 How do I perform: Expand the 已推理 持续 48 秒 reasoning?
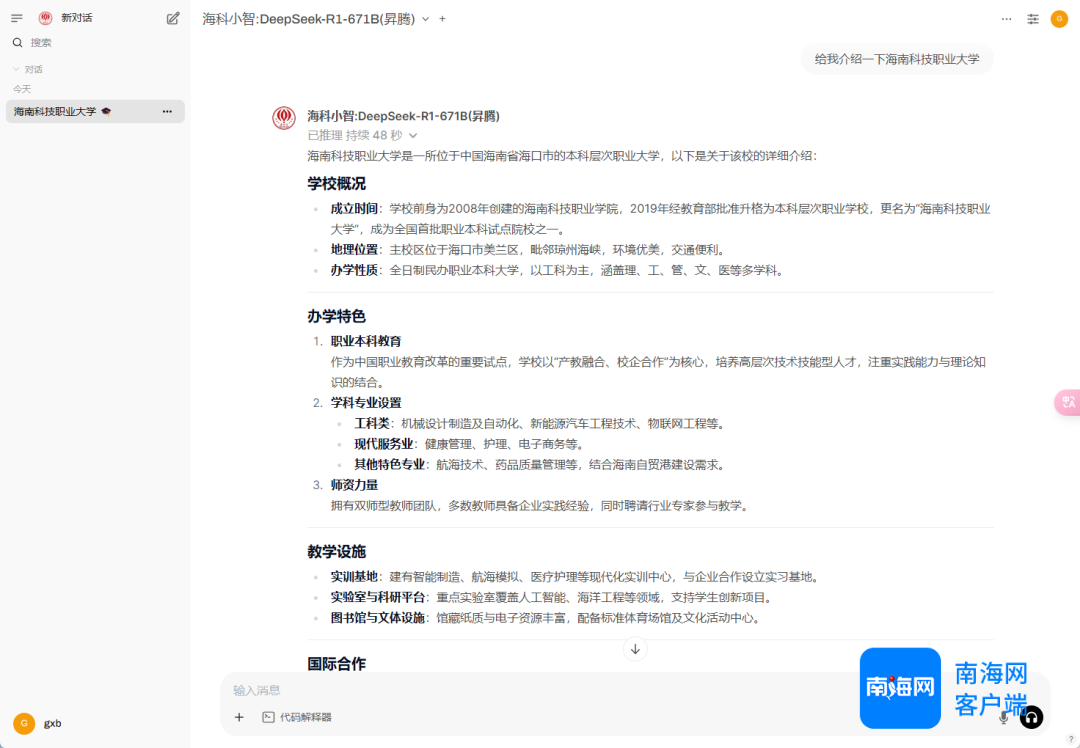[x=362, y=136]
